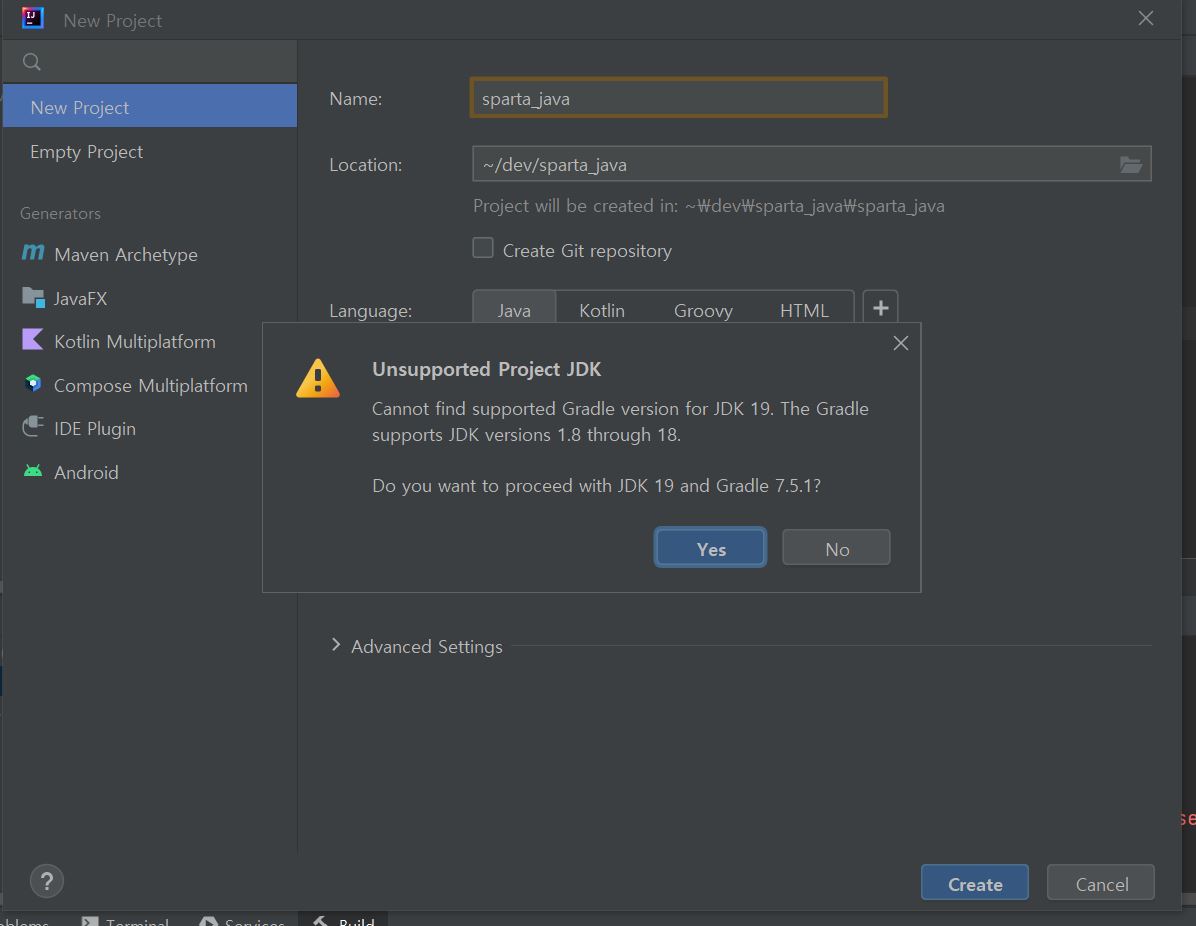Screen dimensions: 1196x926
Task: Click the IntelliJ IDEA logo icon
Action: (x=33, y=18)
